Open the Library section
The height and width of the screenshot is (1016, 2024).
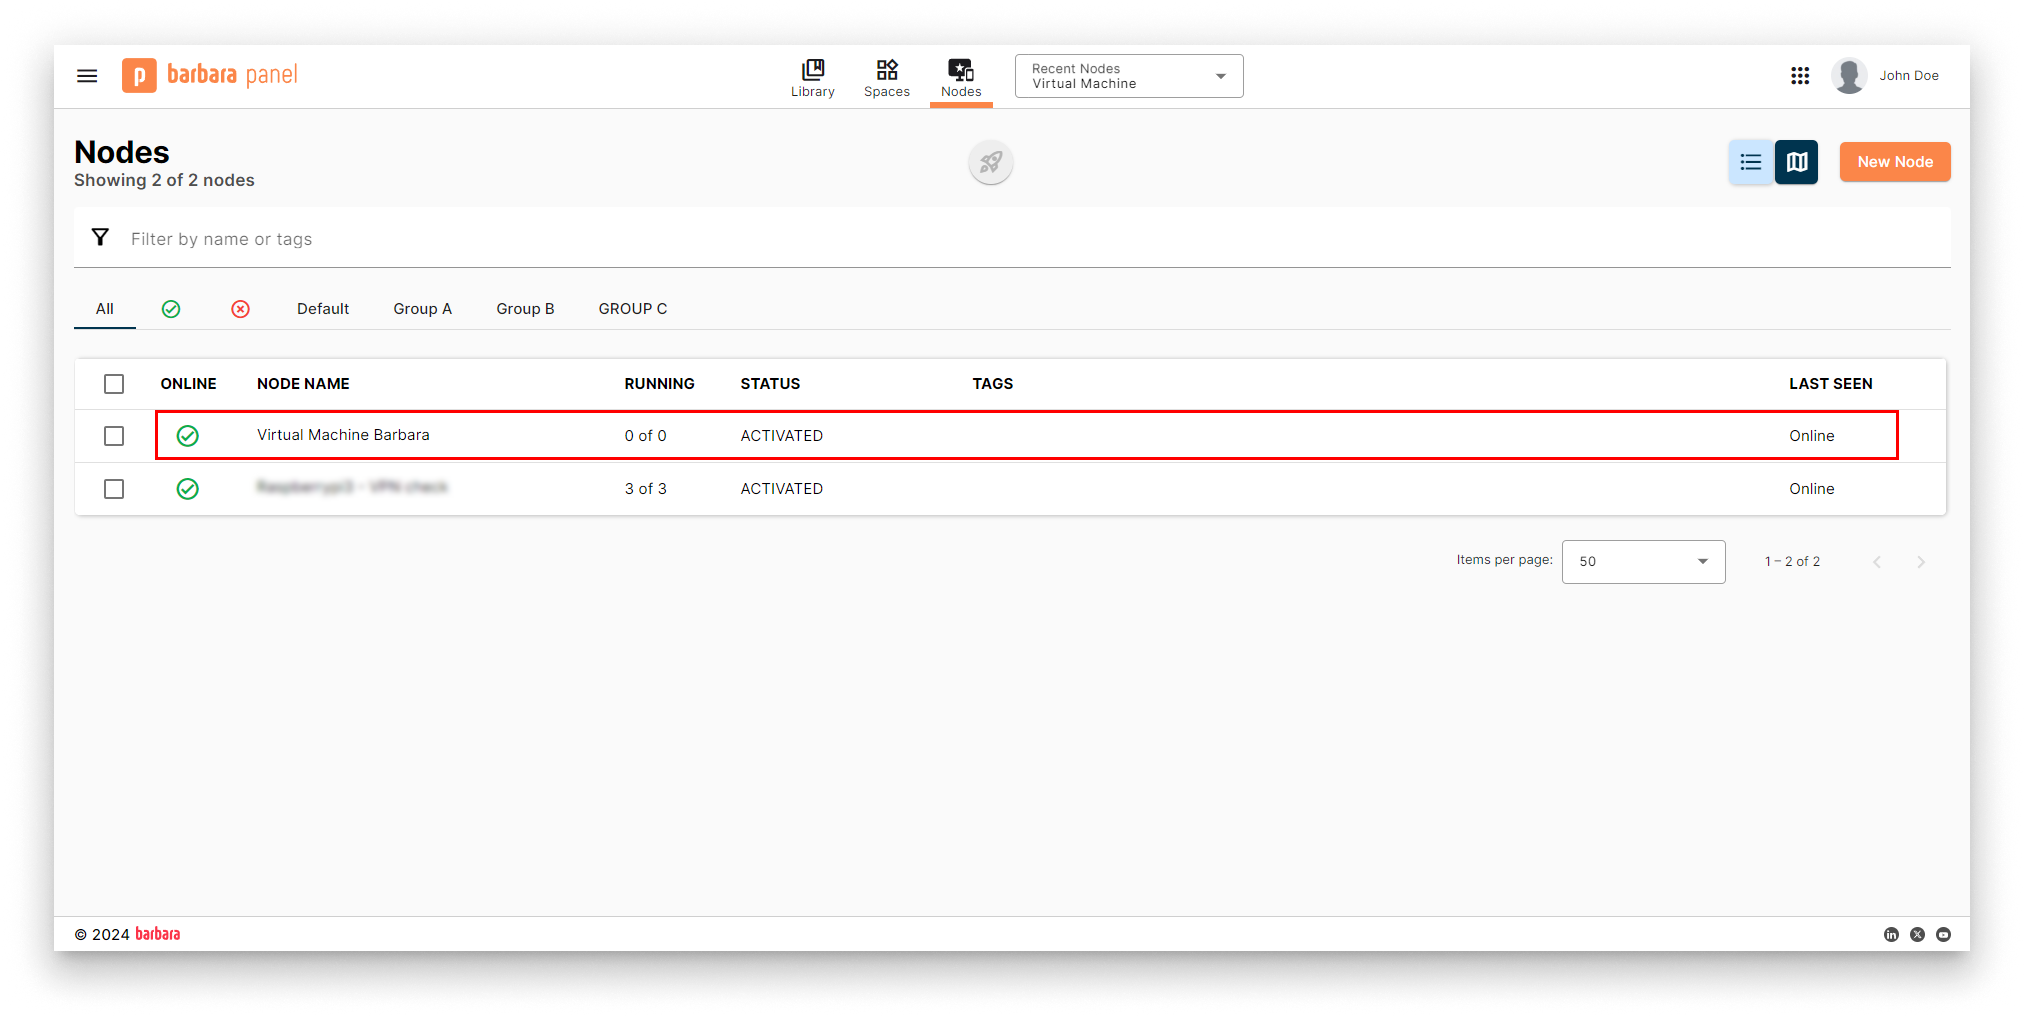tap(812, 77)
